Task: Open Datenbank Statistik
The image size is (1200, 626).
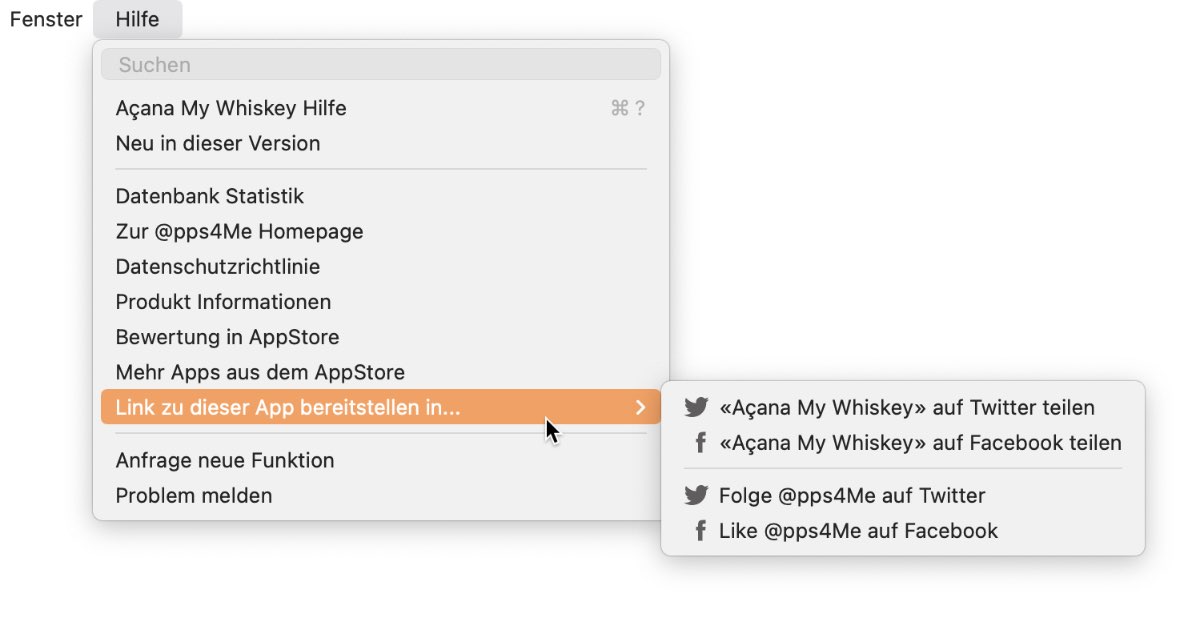Action: coord(381,196)
